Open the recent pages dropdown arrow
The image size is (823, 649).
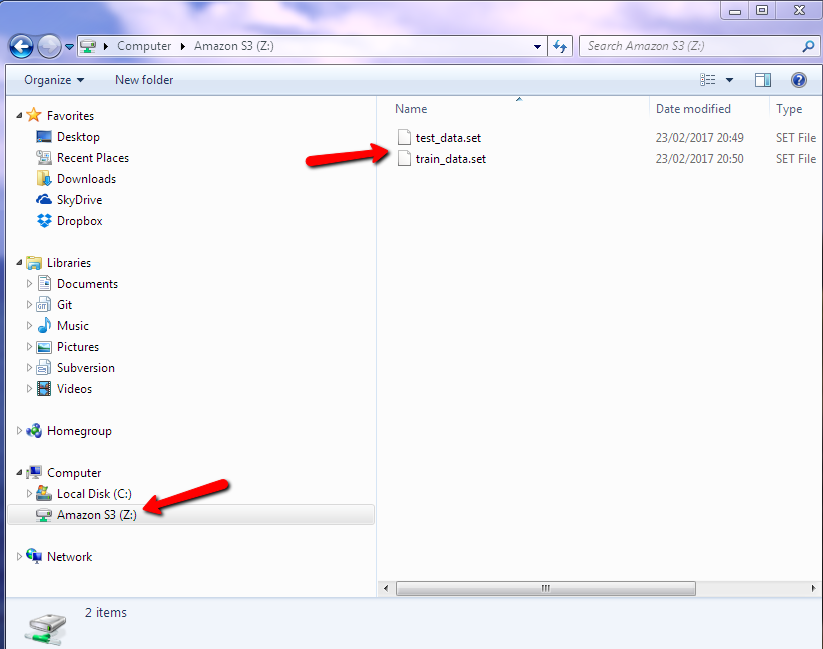(x=69, y=47)
